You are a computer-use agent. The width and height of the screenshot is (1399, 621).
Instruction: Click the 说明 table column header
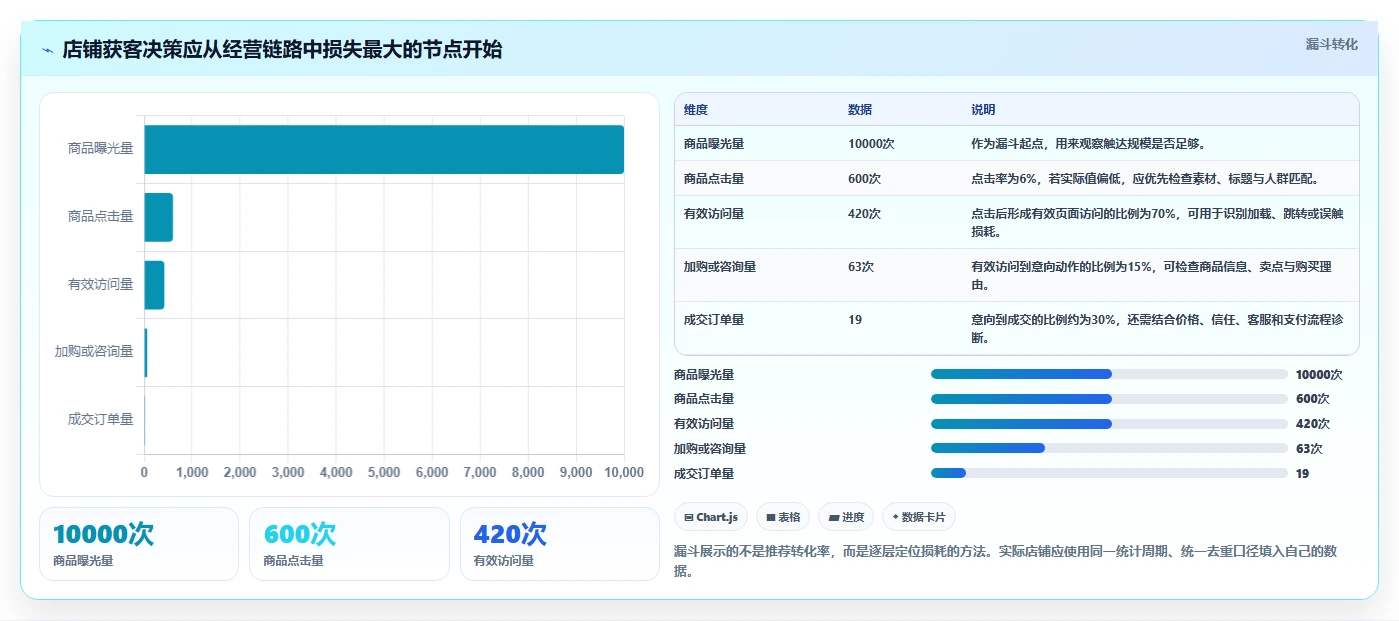983,110
